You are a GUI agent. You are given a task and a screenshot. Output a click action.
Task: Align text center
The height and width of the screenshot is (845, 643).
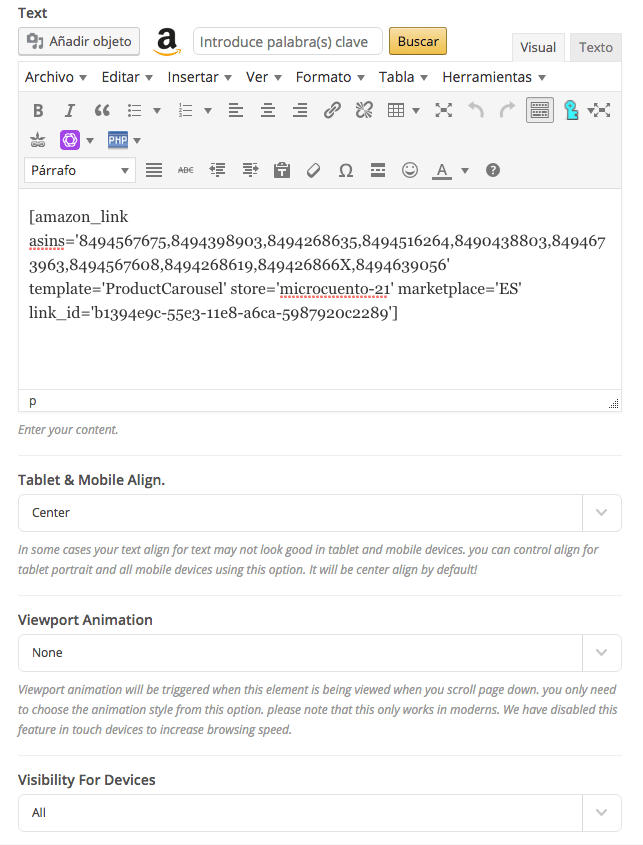[x=268, y=110]
